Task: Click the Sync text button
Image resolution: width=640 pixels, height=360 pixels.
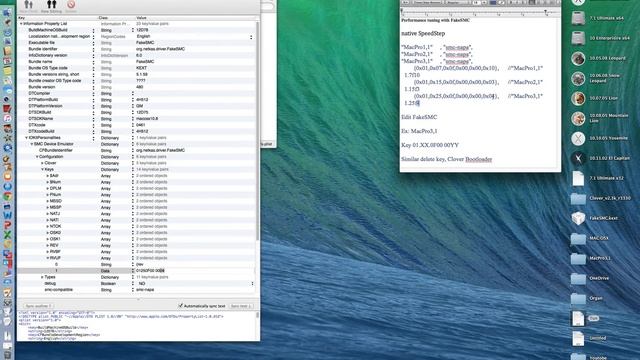Action: click(240, 306)
